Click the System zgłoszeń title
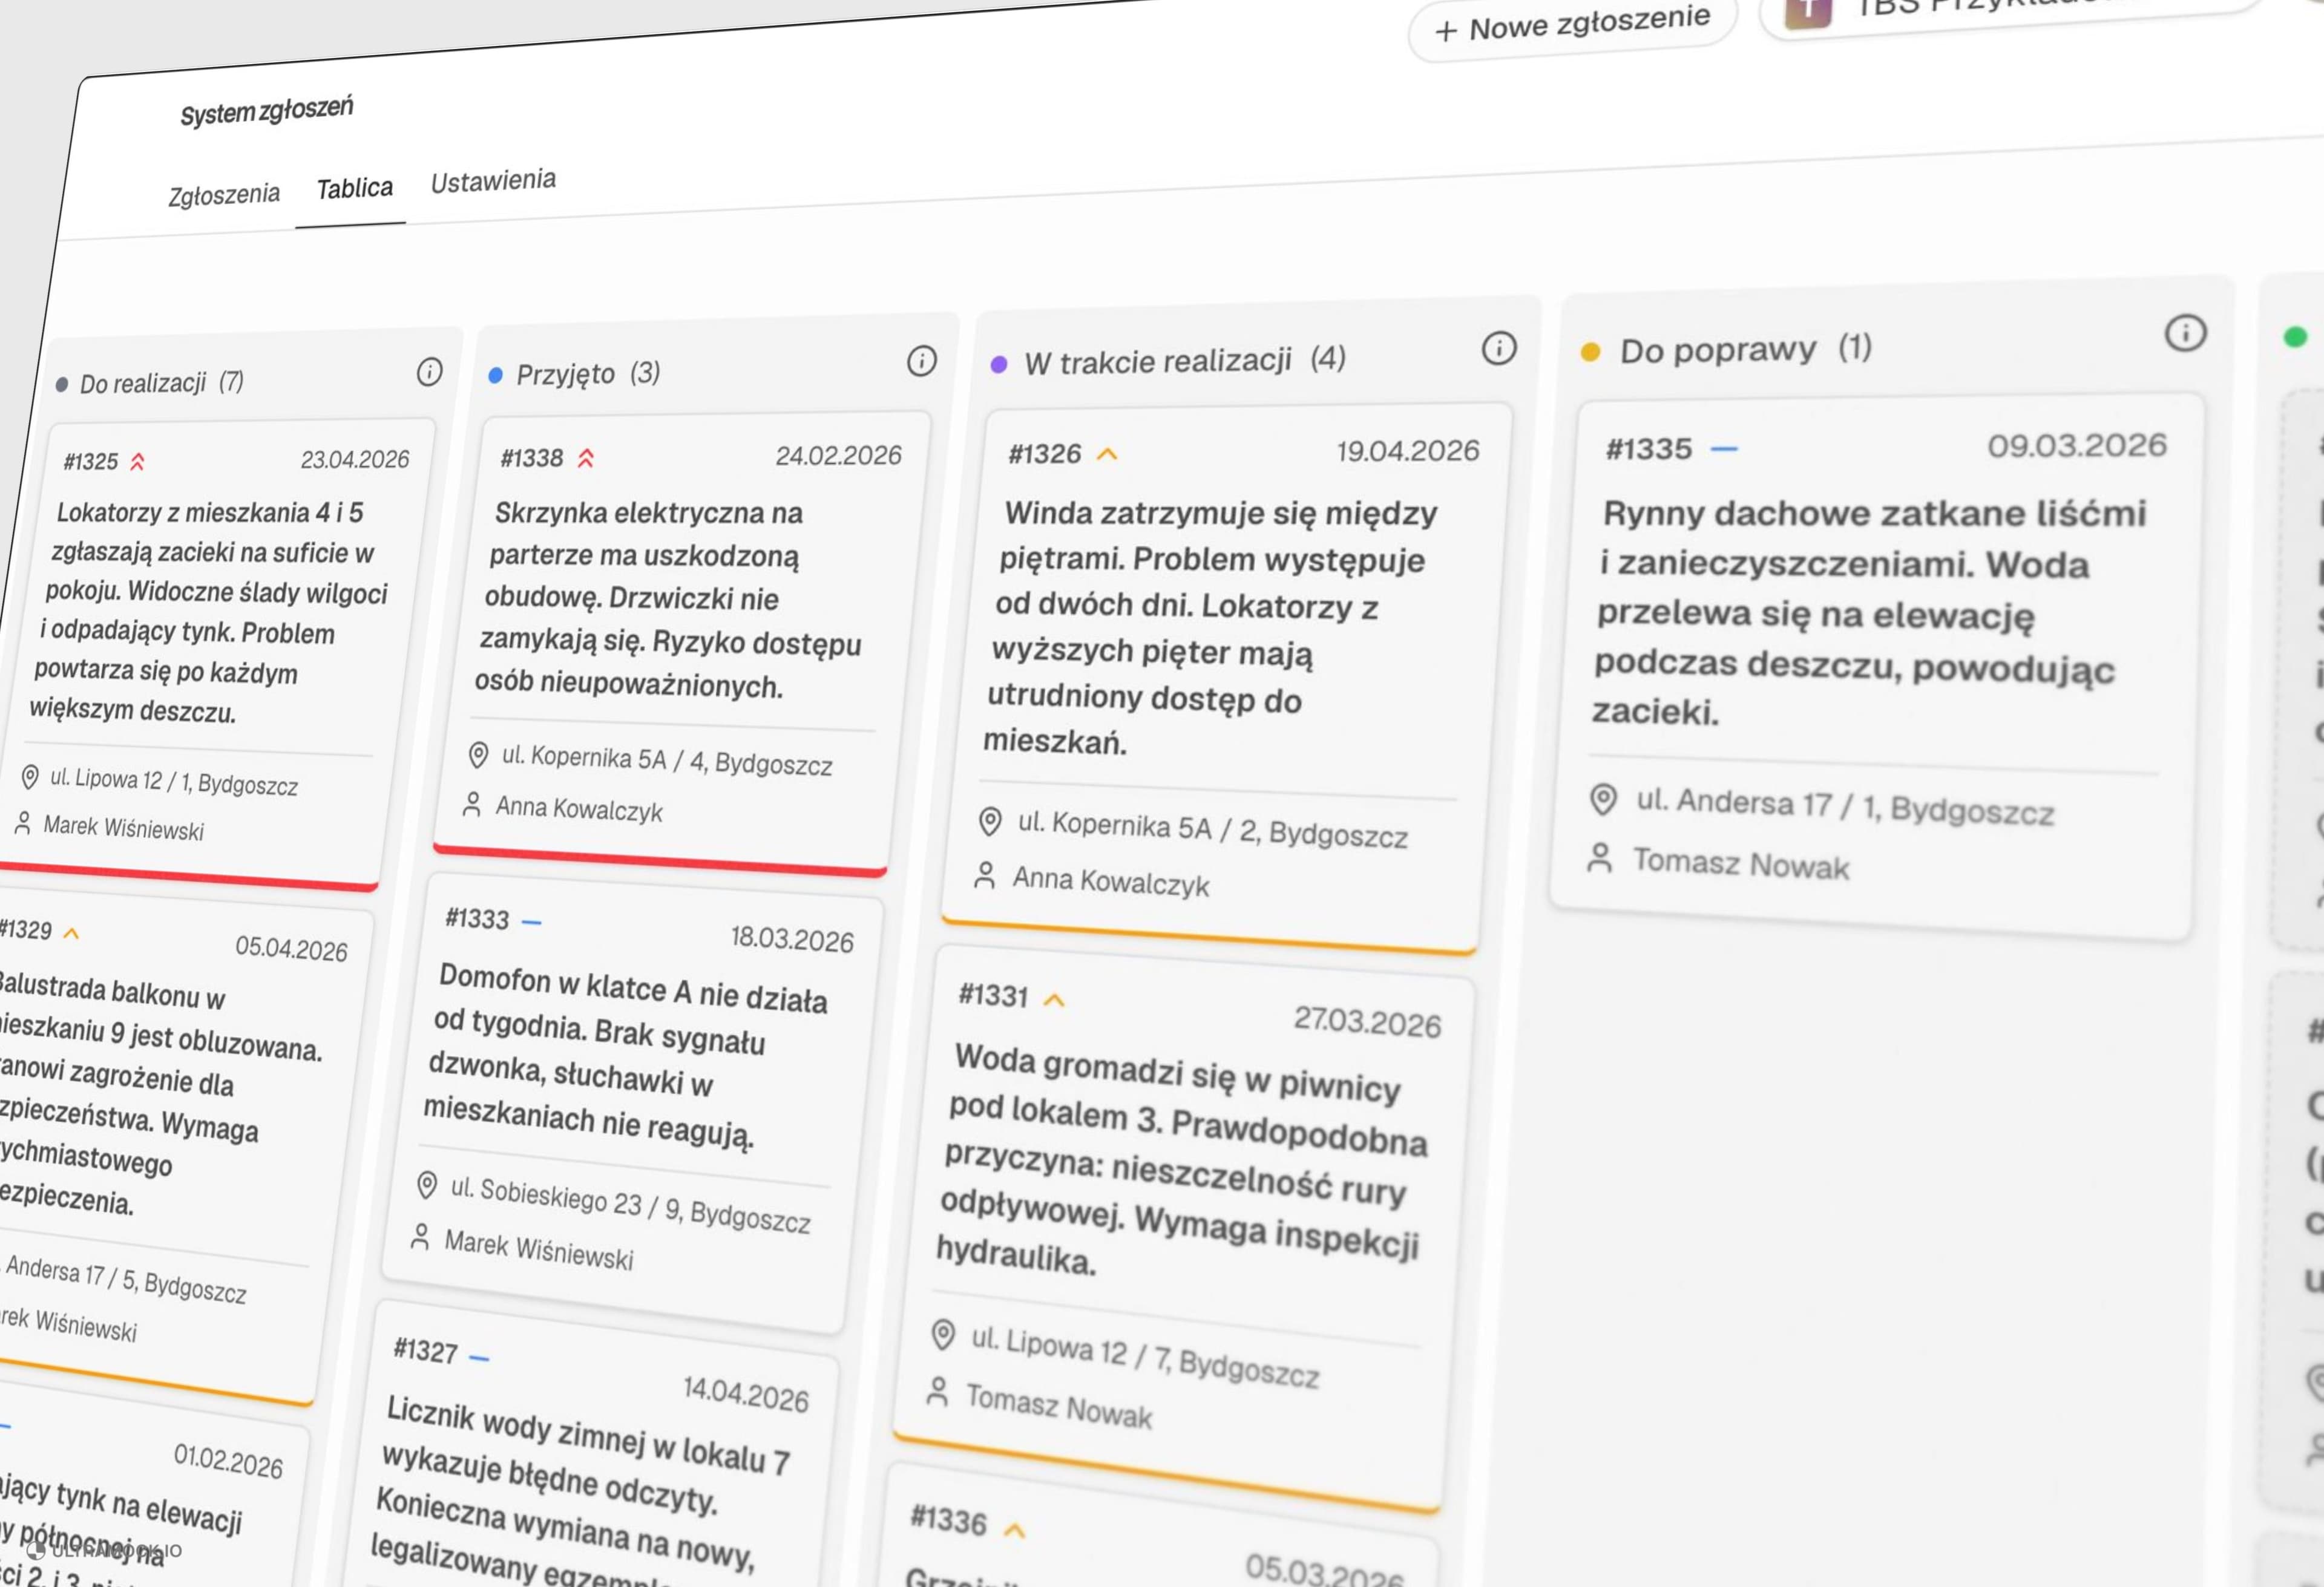 (266, 110)
